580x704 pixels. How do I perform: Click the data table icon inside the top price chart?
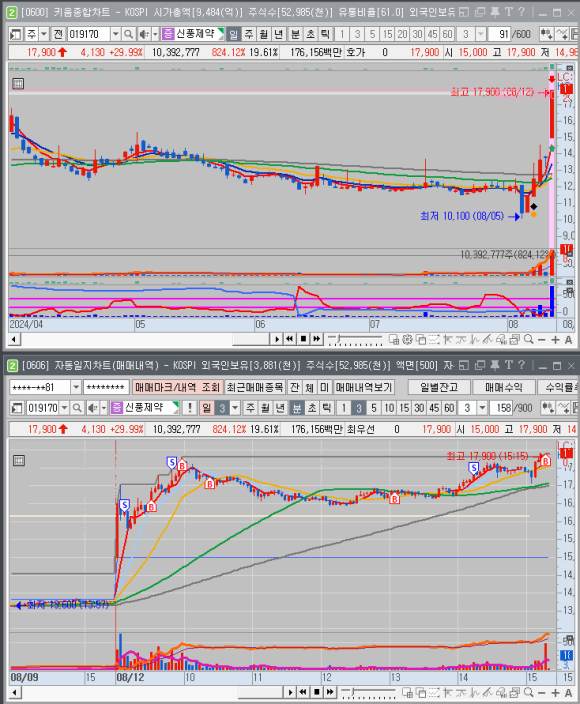(x=18, y=84)
